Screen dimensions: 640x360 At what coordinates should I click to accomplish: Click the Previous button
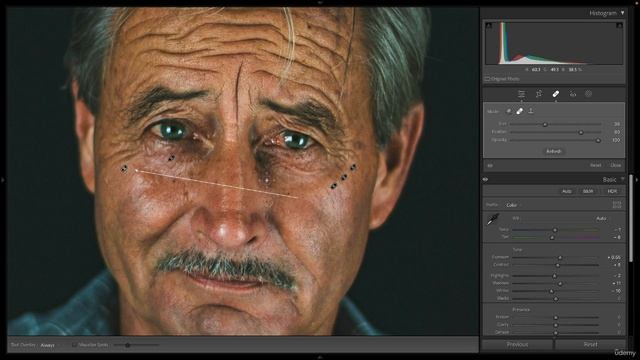click(x=517, y=344)
